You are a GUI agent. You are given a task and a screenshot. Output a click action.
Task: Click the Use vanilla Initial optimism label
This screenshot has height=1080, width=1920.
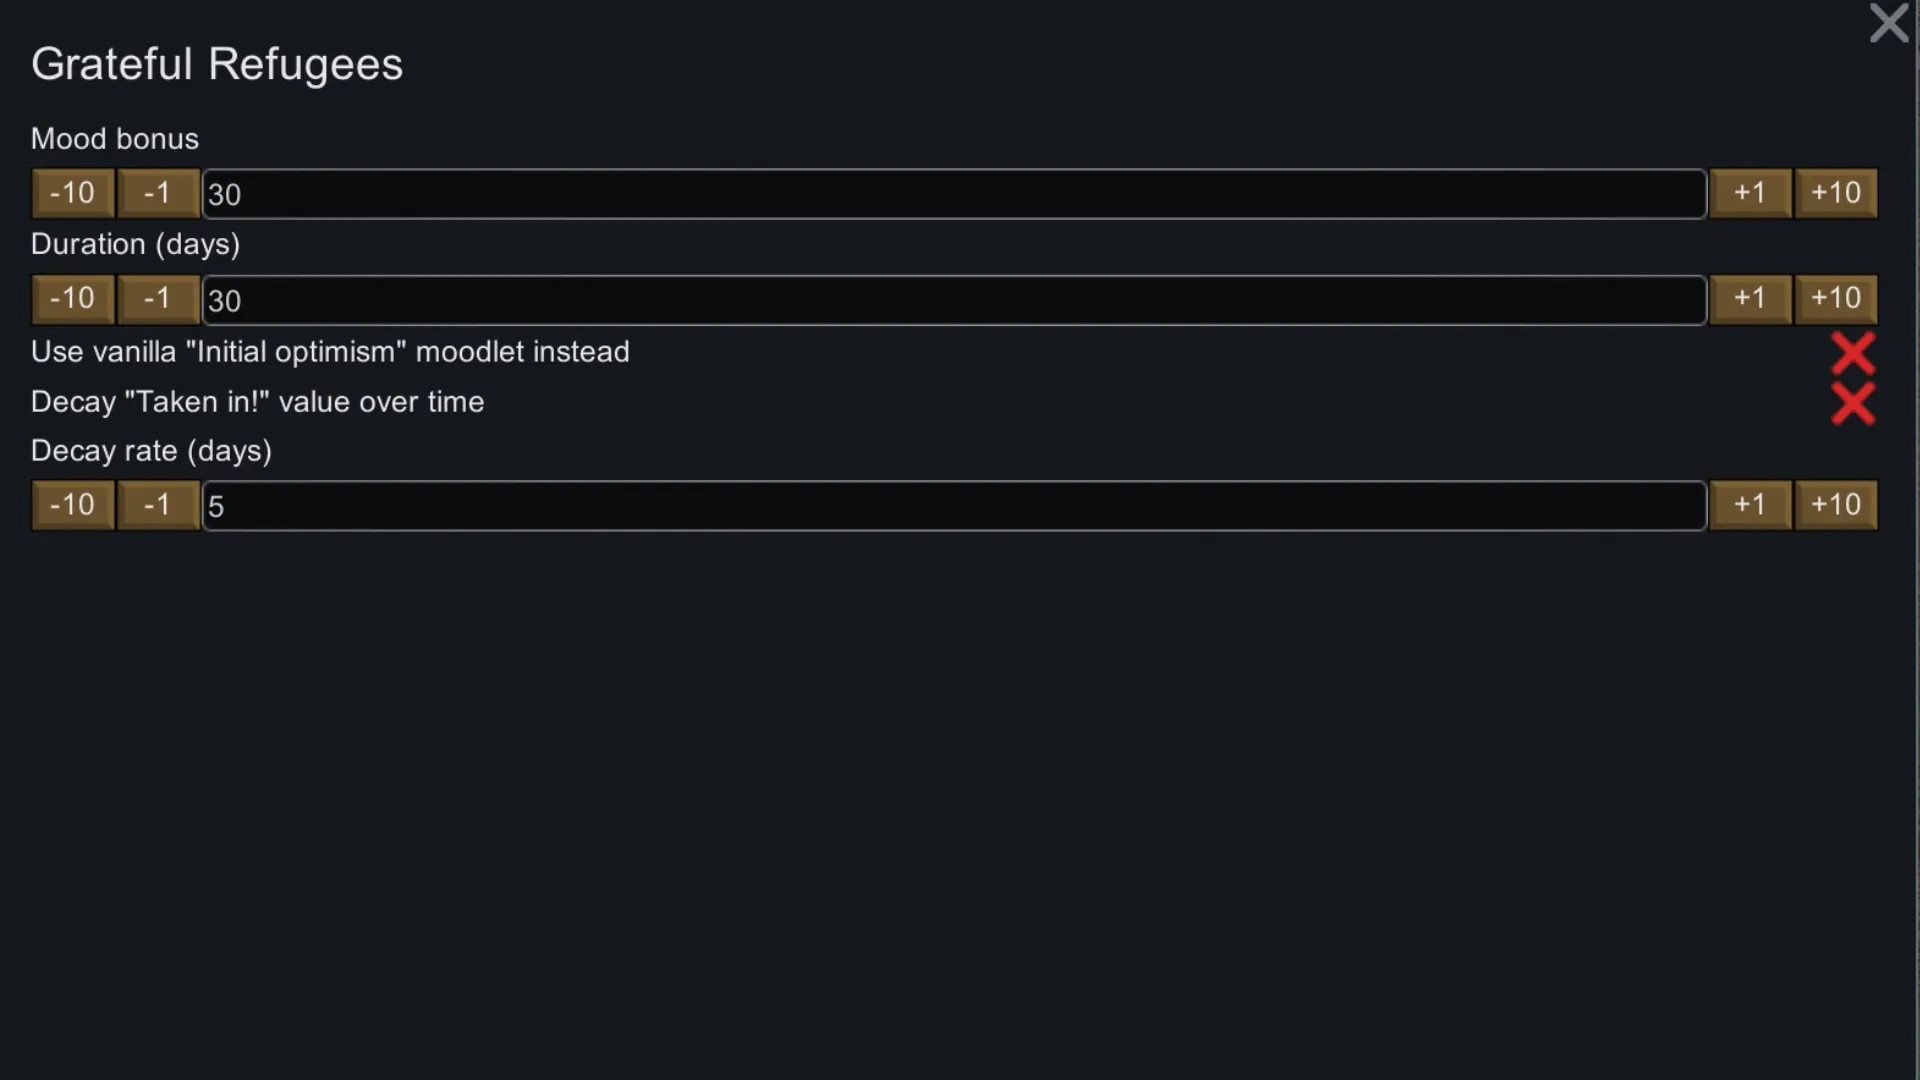(x=330, y=352)
